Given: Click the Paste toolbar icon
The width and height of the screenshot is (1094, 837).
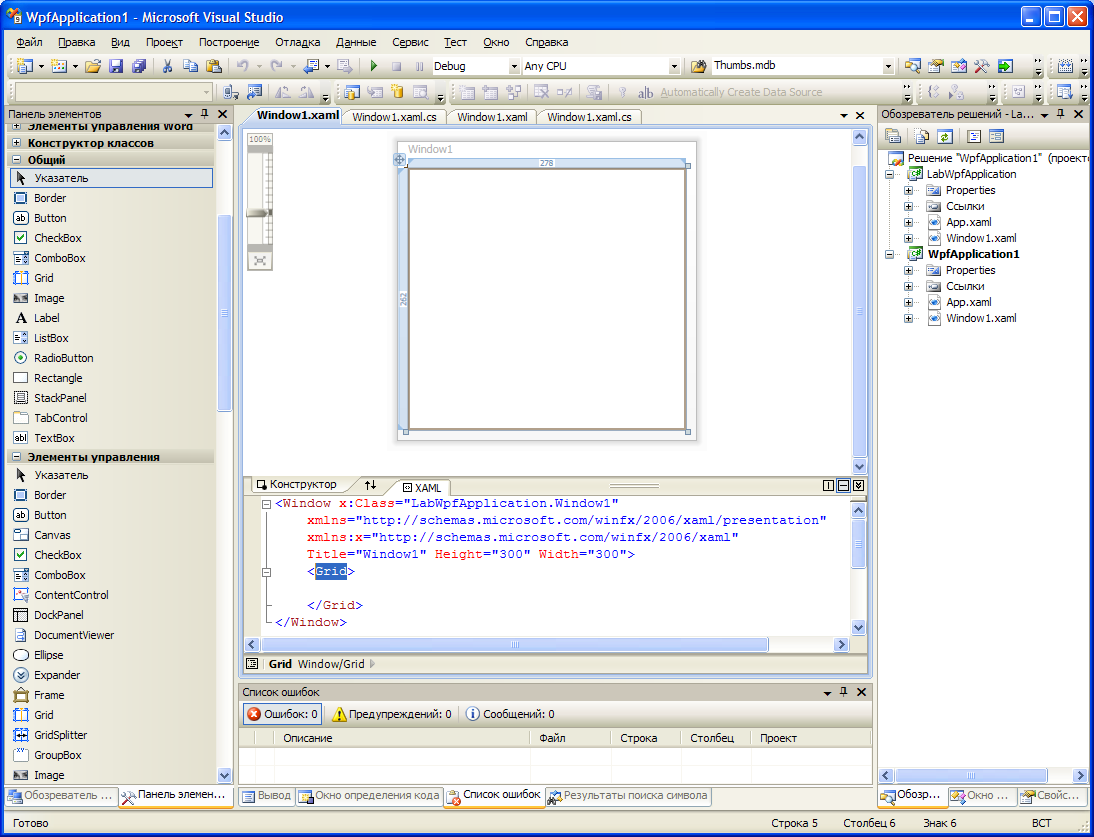Looking at the screenshot, I should tap(213, 66).
